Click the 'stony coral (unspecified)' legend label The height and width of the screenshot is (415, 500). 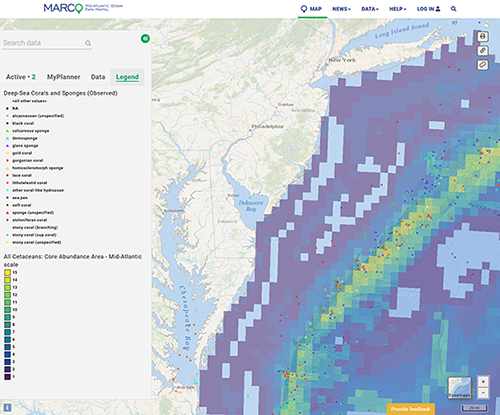37,242
